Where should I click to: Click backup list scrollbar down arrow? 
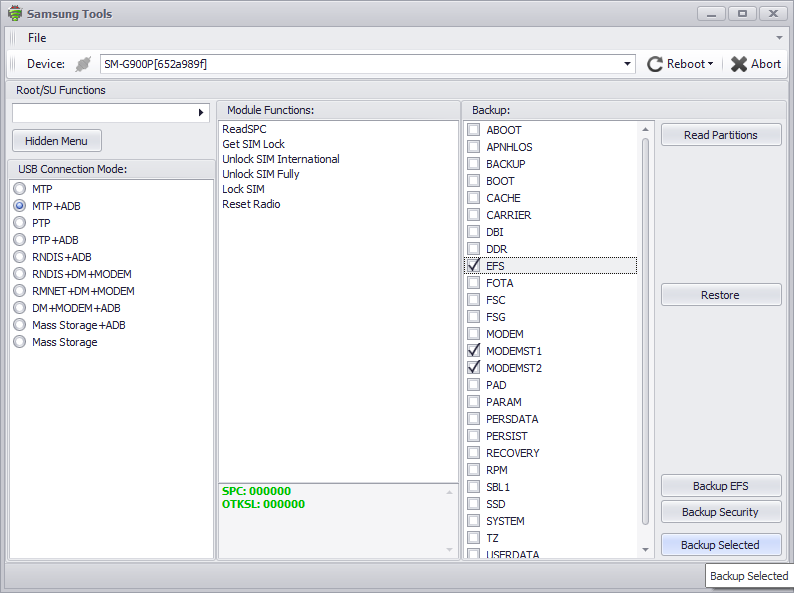645,549
